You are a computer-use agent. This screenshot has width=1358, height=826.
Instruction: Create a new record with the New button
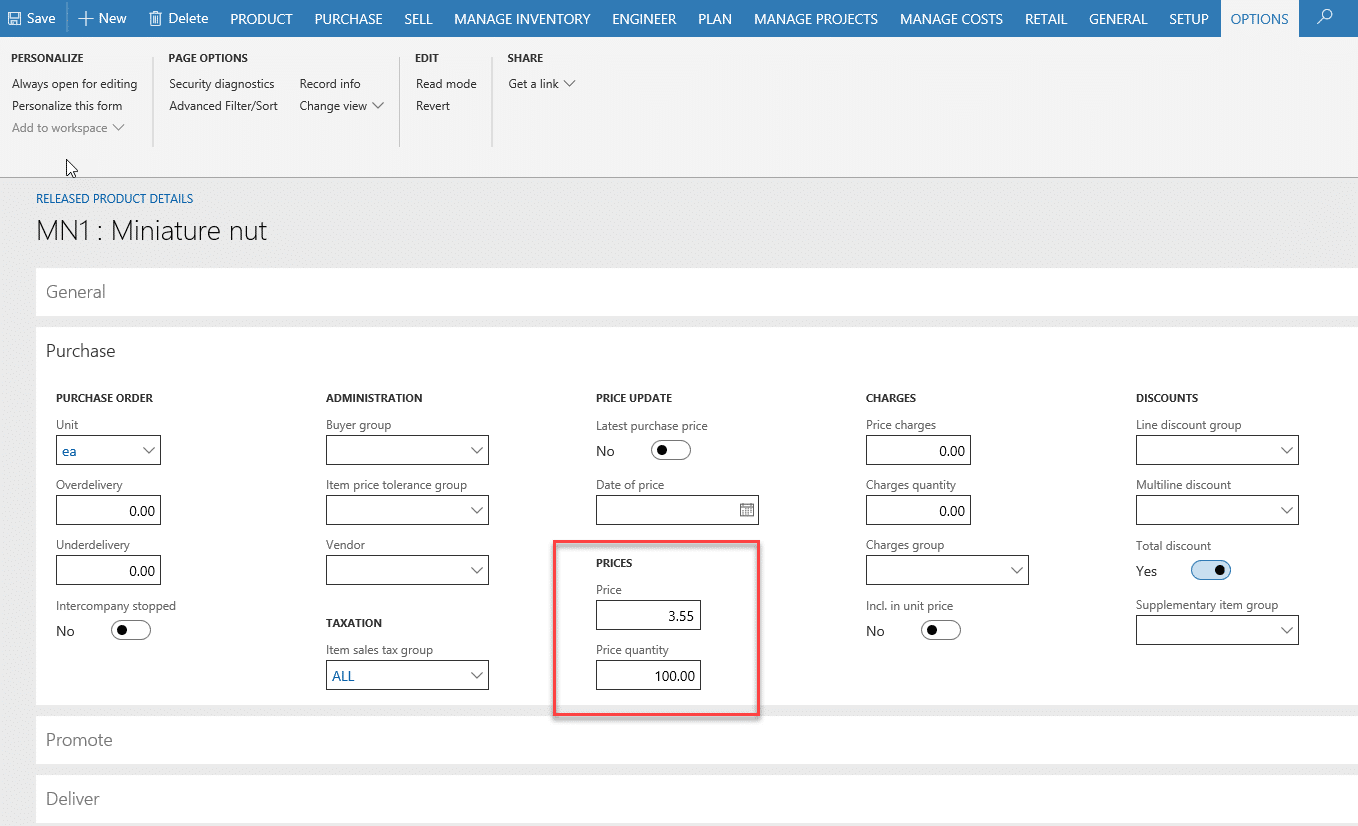pos(102,18)
